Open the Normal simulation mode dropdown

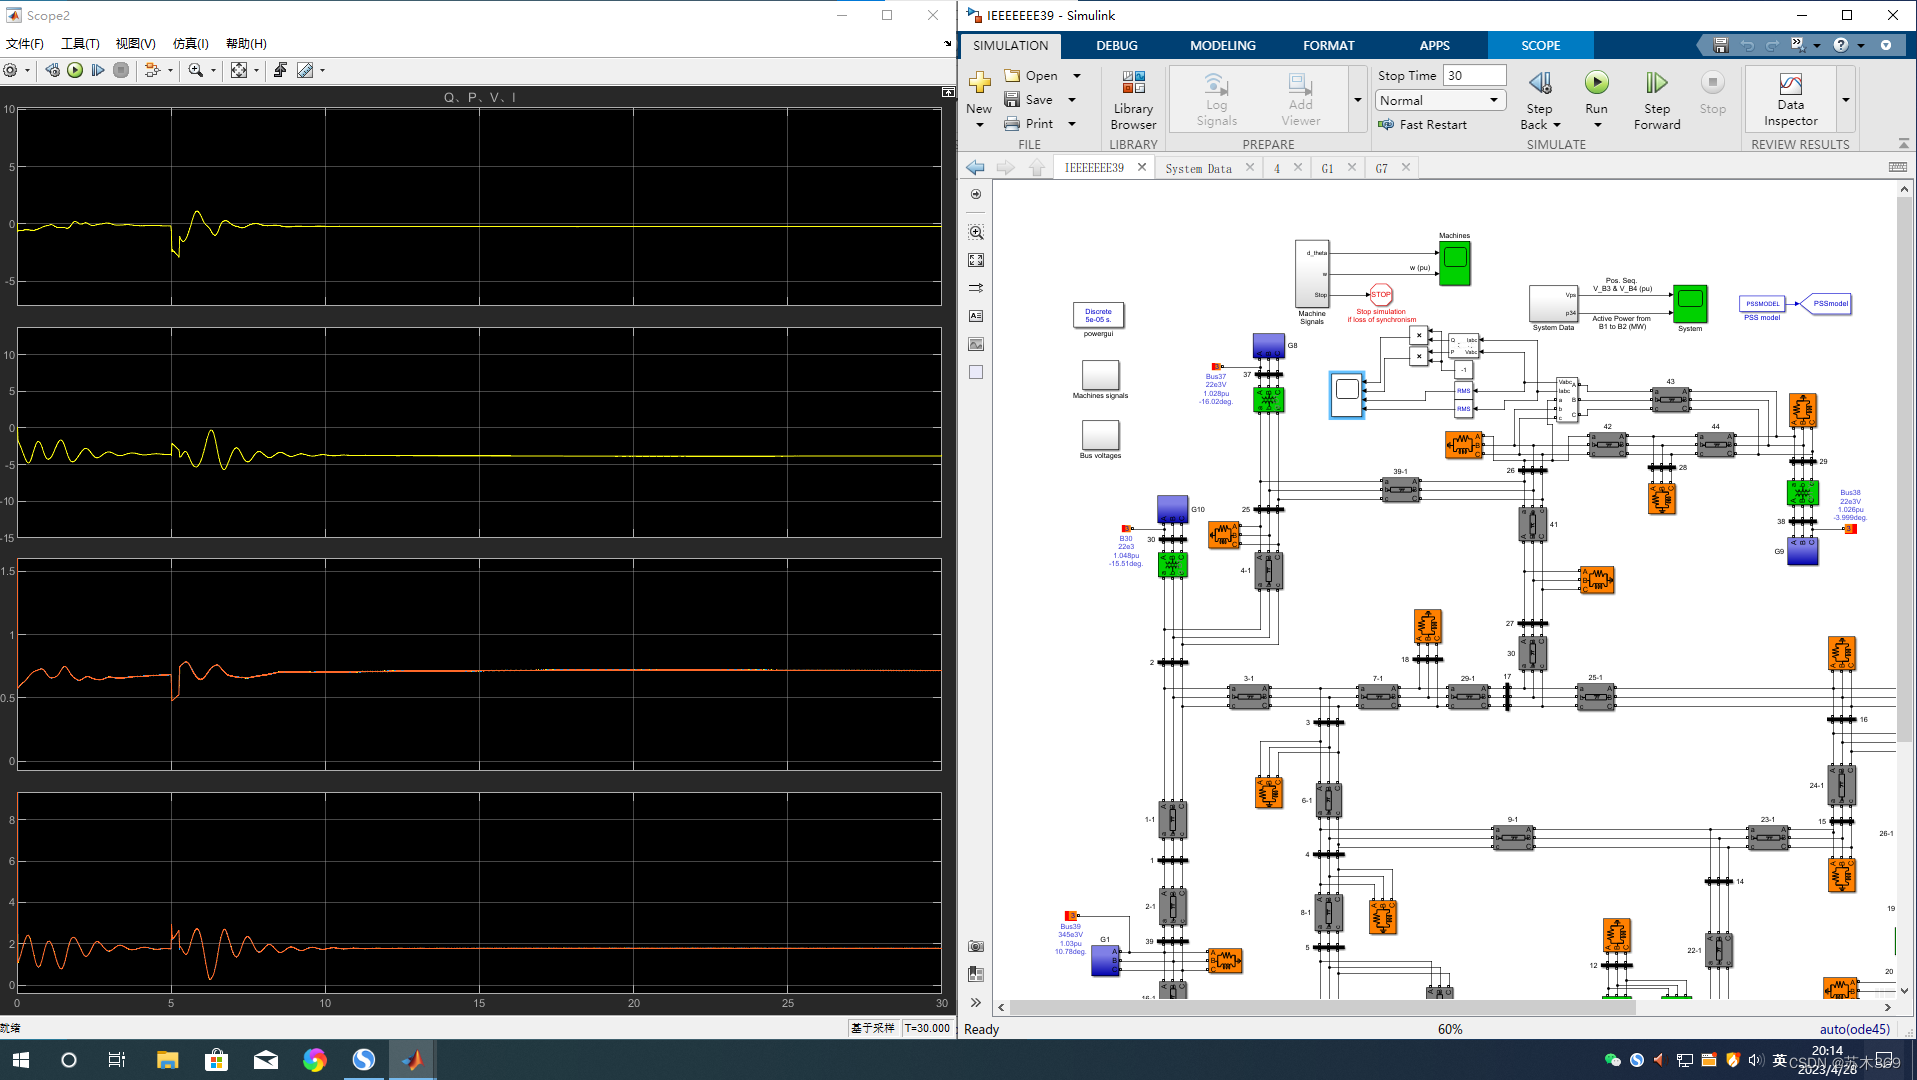(x=1441, y=100)
